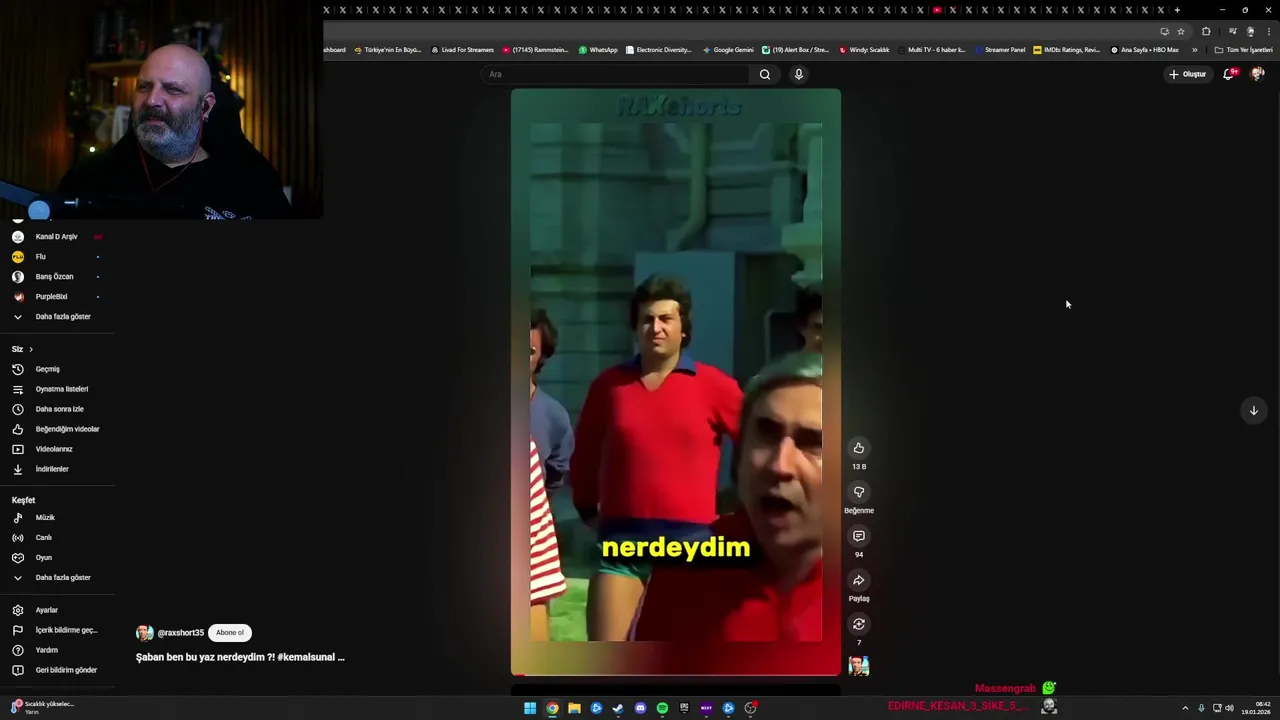This screenshot has height=720, width=1280.
Task: Focus the Ara search field
Action: coord(616,74)
